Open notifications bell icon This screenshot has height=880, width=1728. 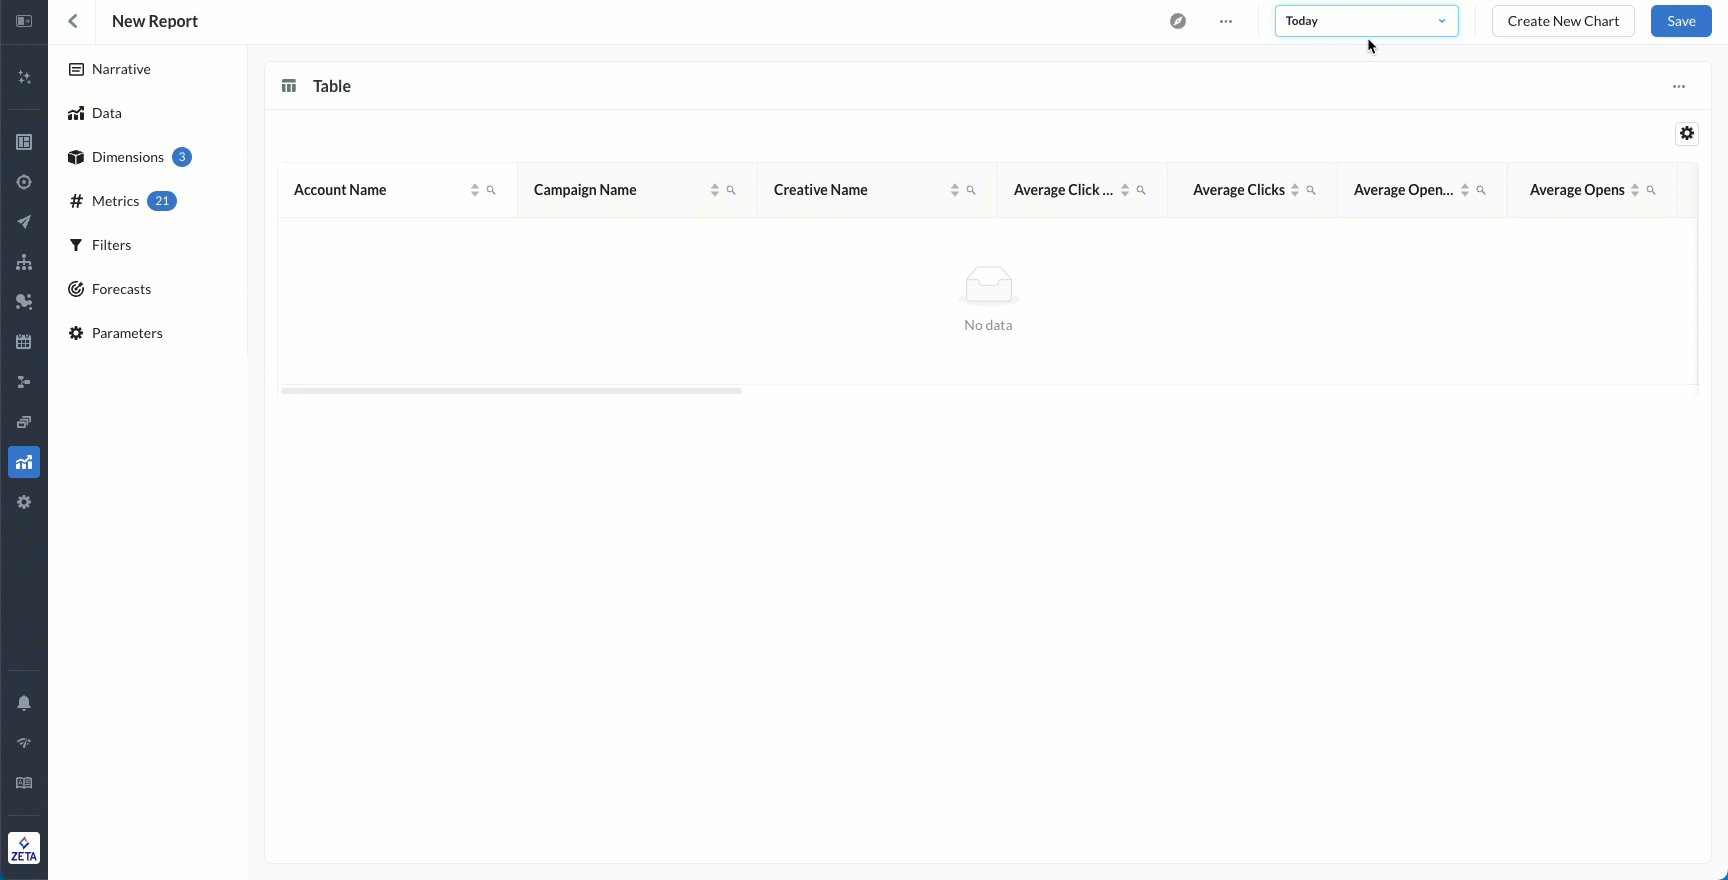coord(24,703)
